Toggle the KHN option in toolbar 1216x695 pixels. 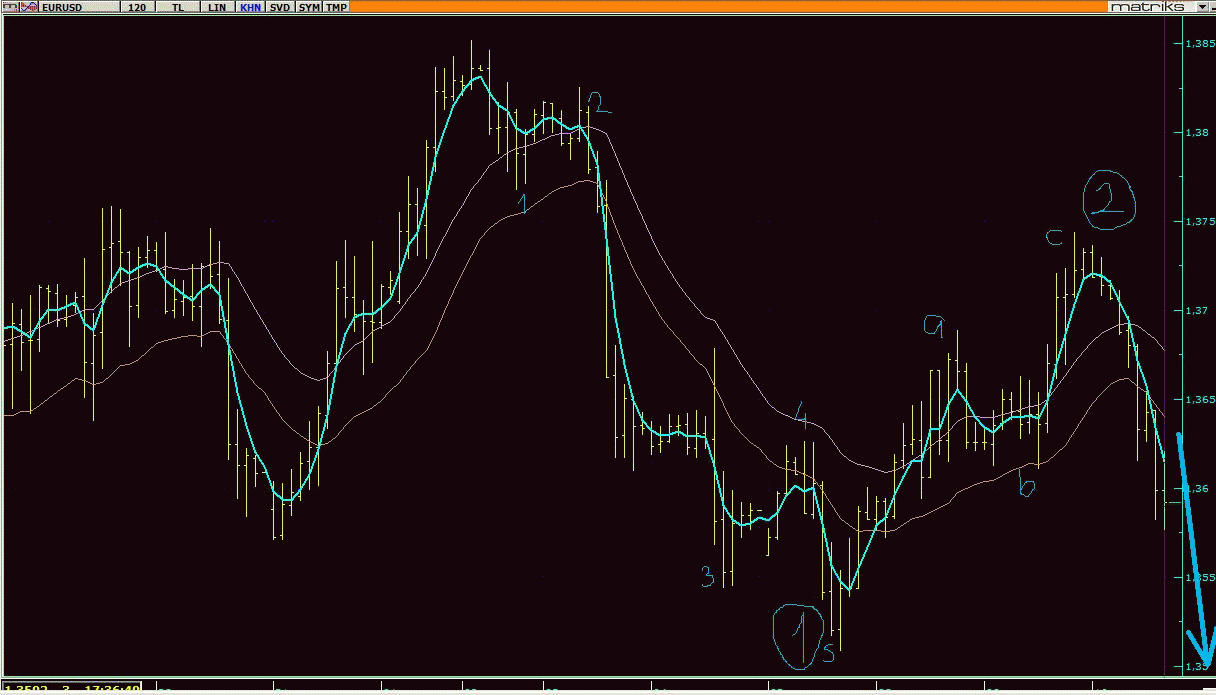coord(250,7)
